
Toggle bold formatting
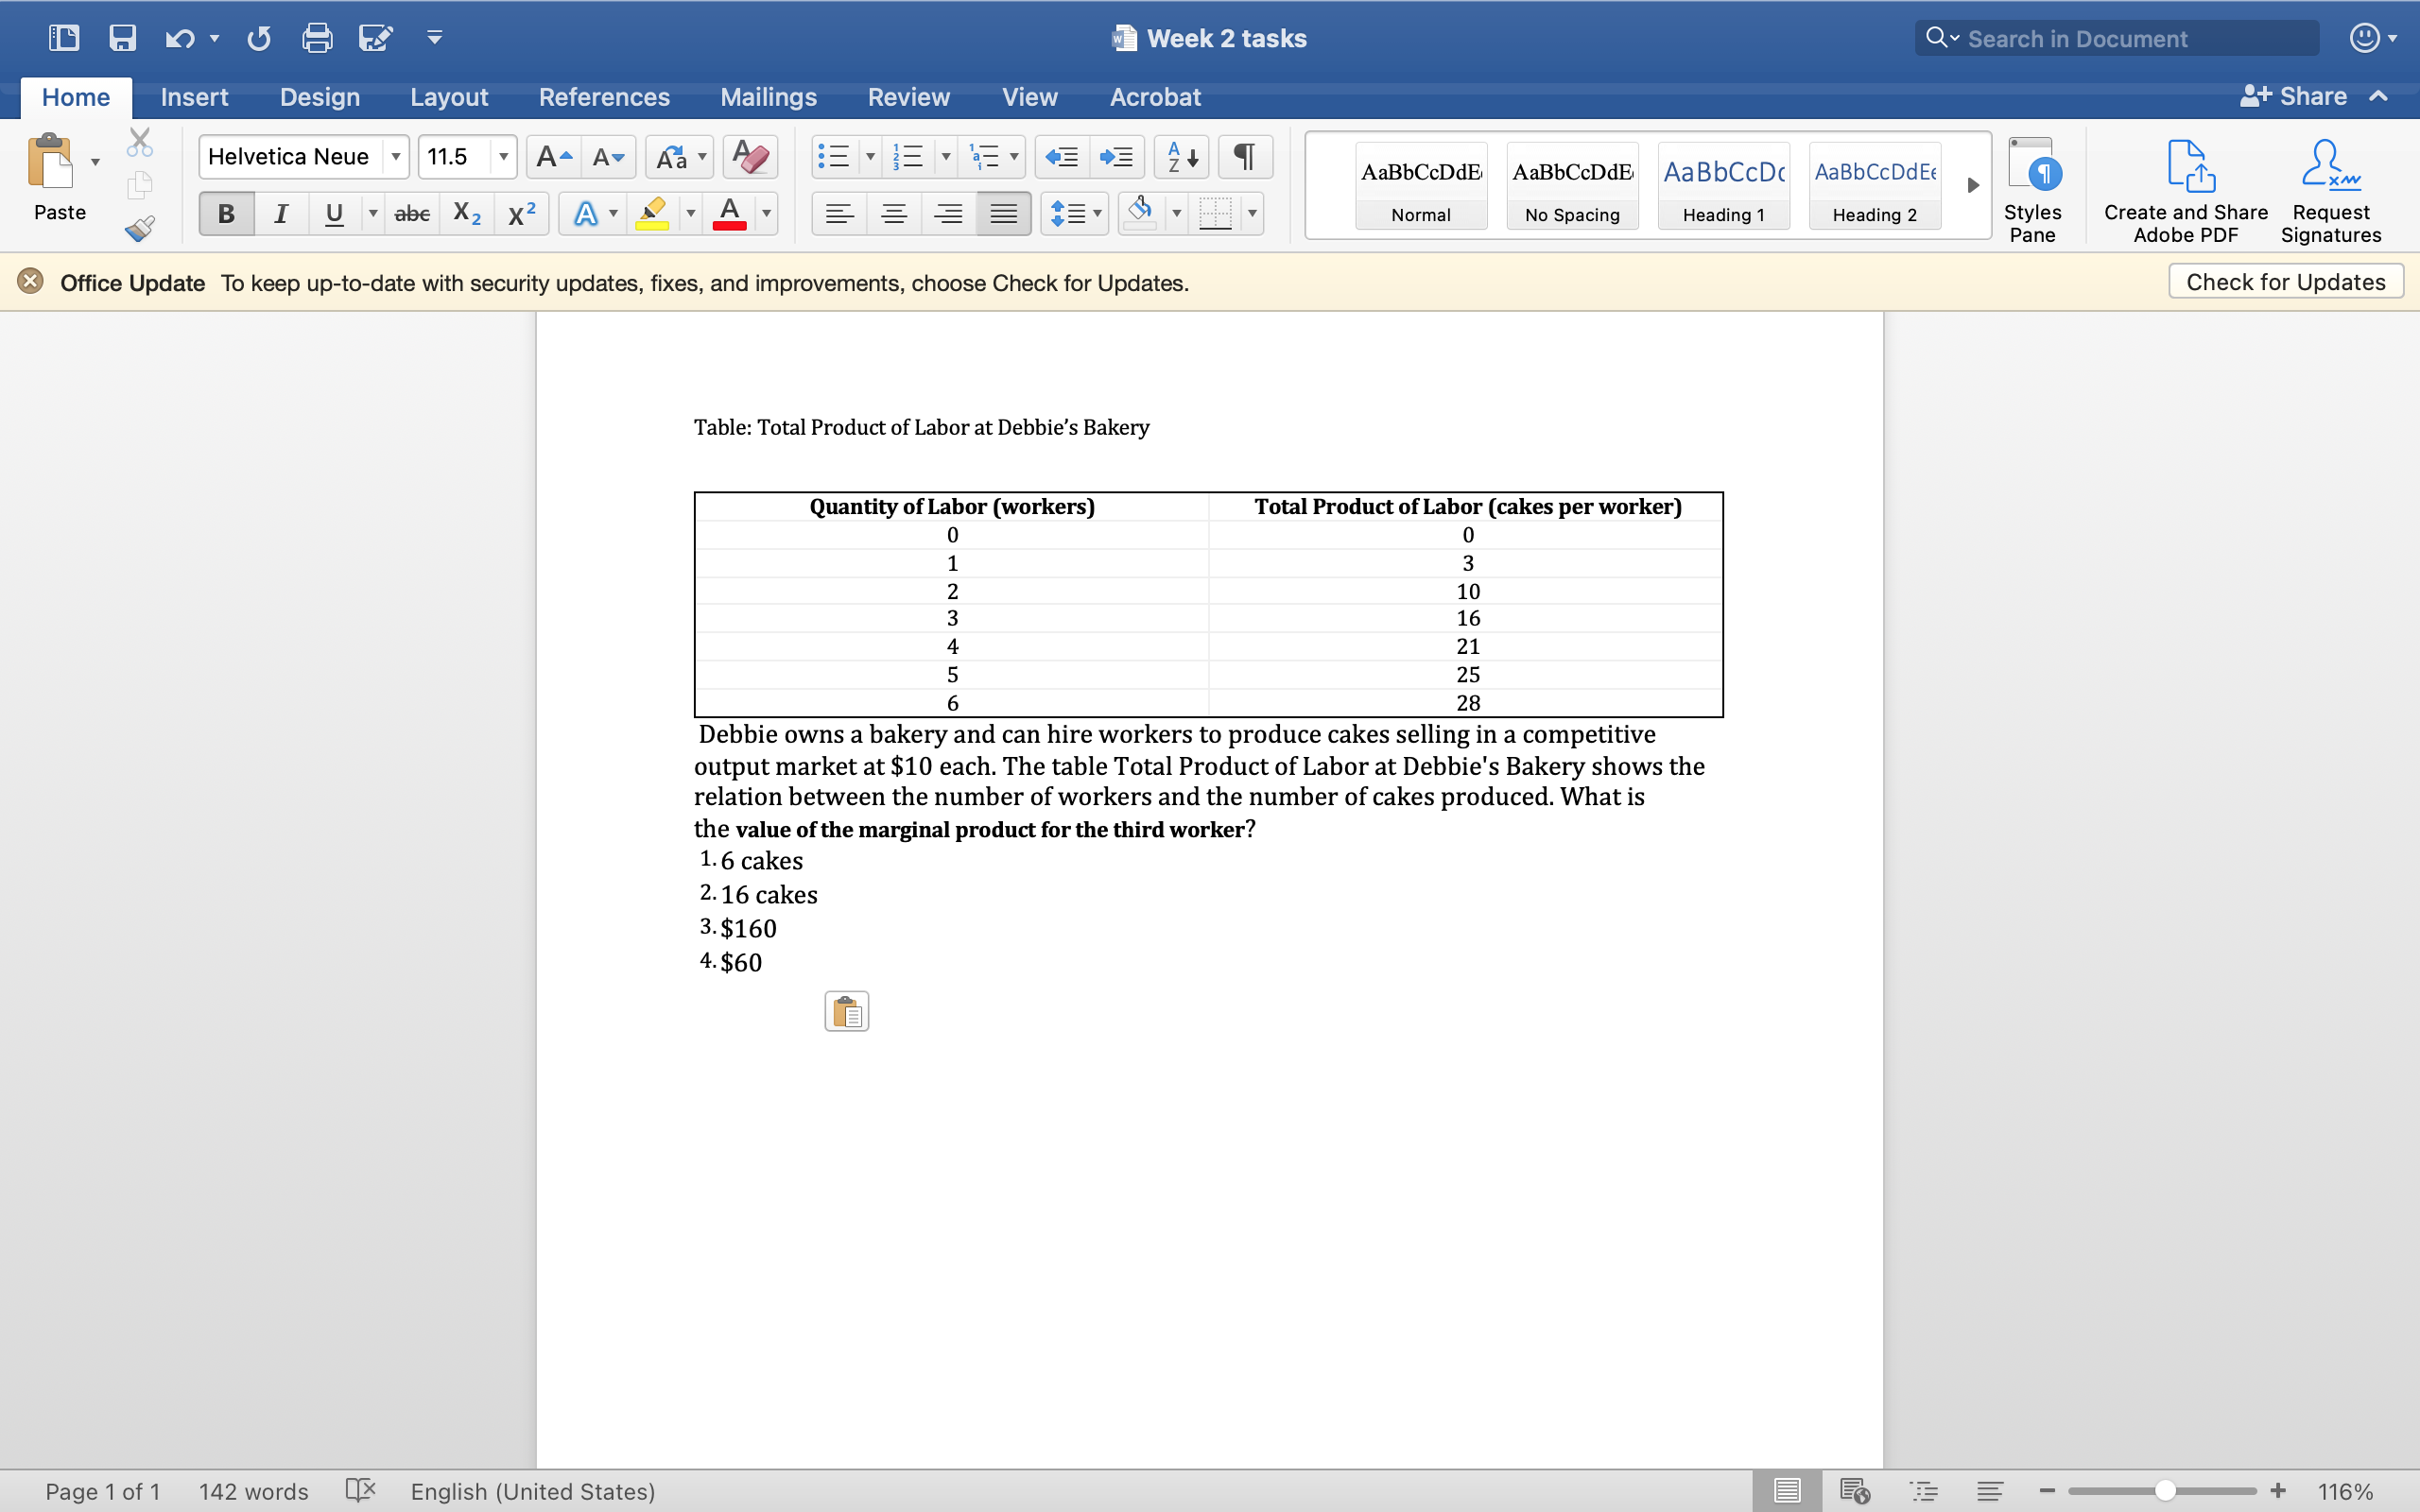[225, 212]
